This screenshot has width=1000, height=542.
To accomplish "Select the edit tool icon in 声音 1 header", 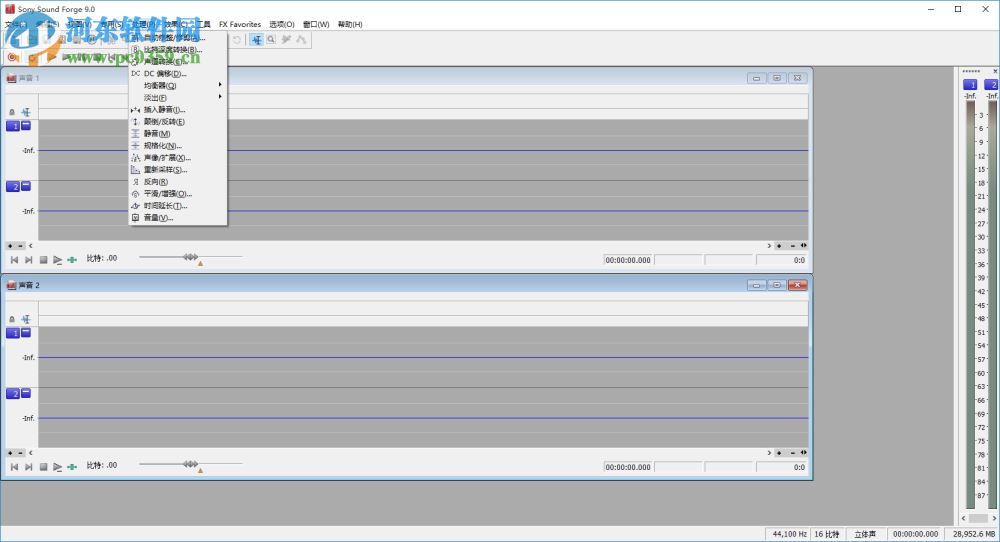I will click(x=26, y=112).
